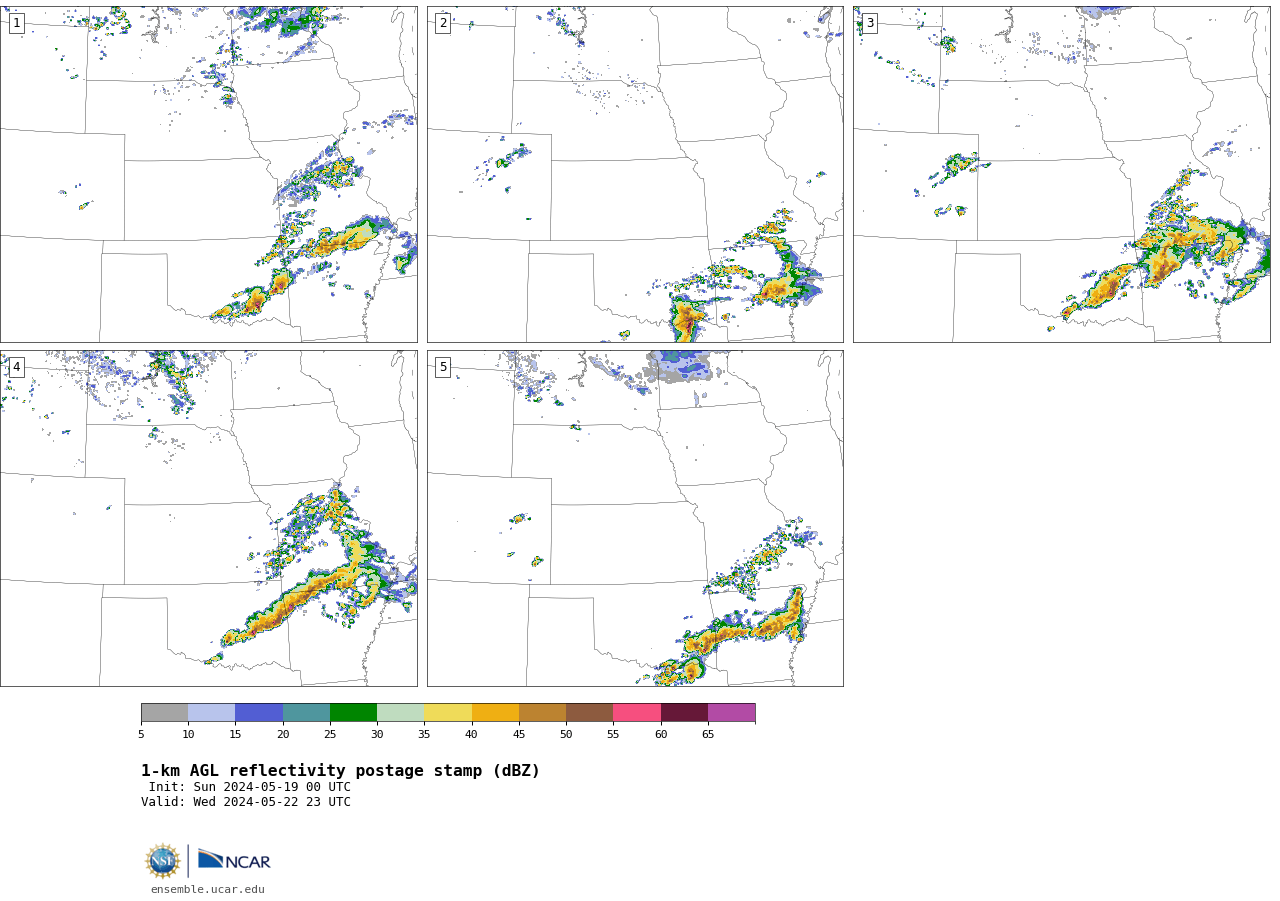The width and height of the screenshot is (1280, 901).
Task: Click the colorbar tick label 5
Action: (141, 735)
